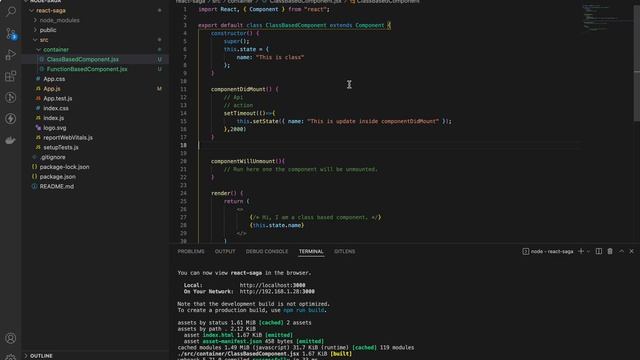Click the editor minimap
The height and width of the screenshot is (360, 640).
607,18
